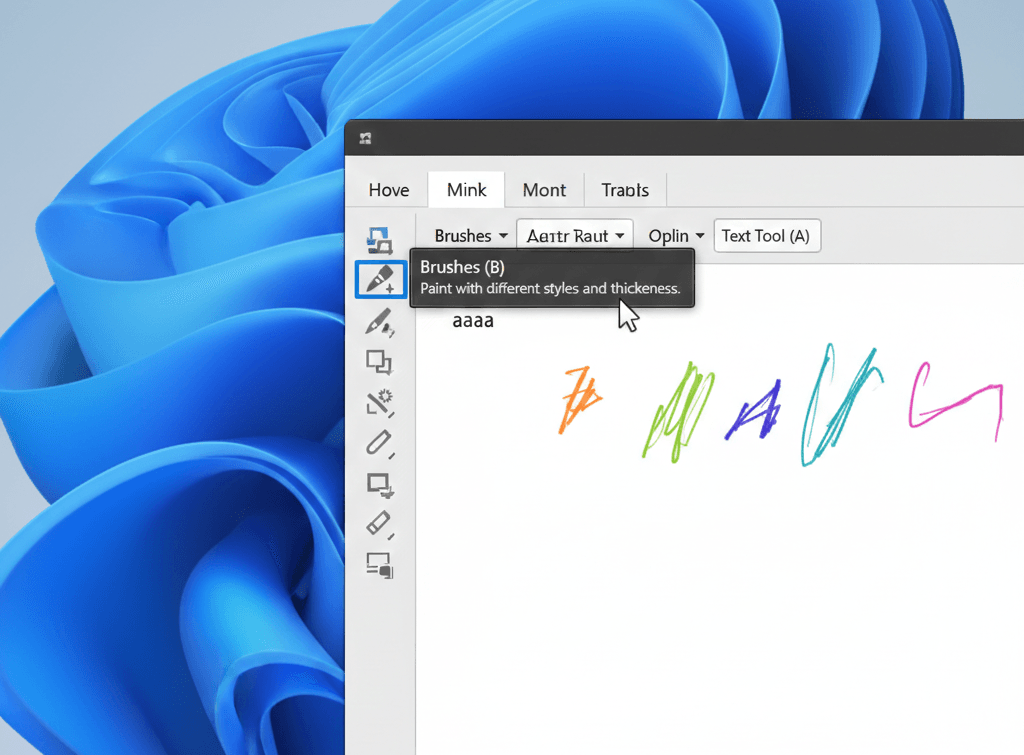Select the magic wand sparkle tool

pos(379,403)
